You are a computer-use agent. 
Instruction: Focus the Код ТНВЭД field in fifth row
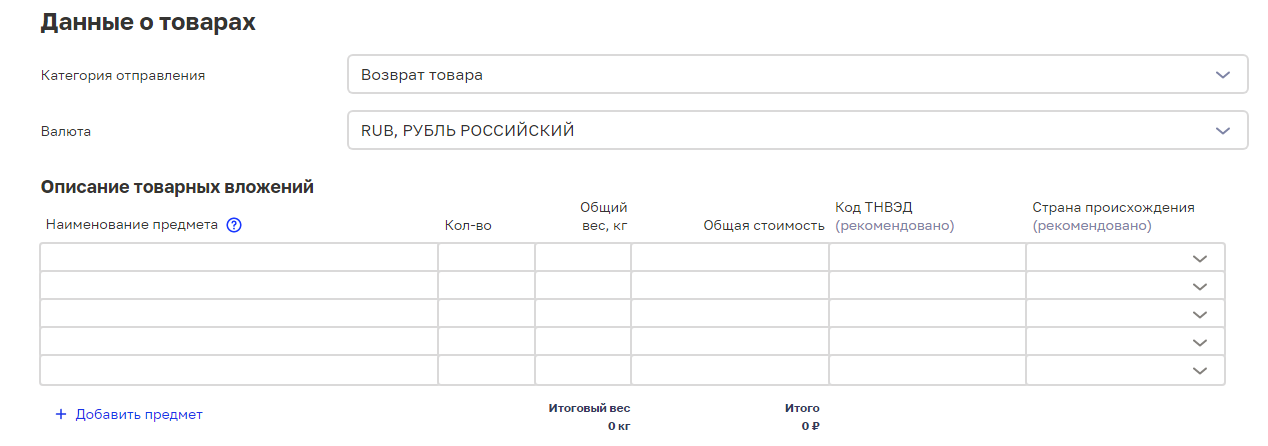pos(927,370)
